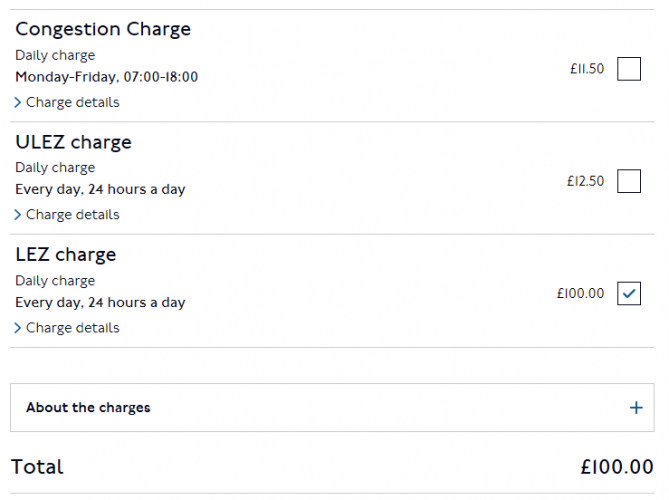Viewport: 669px width, 500px height.
Task: Open Charge details link under Congestion Charge
Action: 72,102
